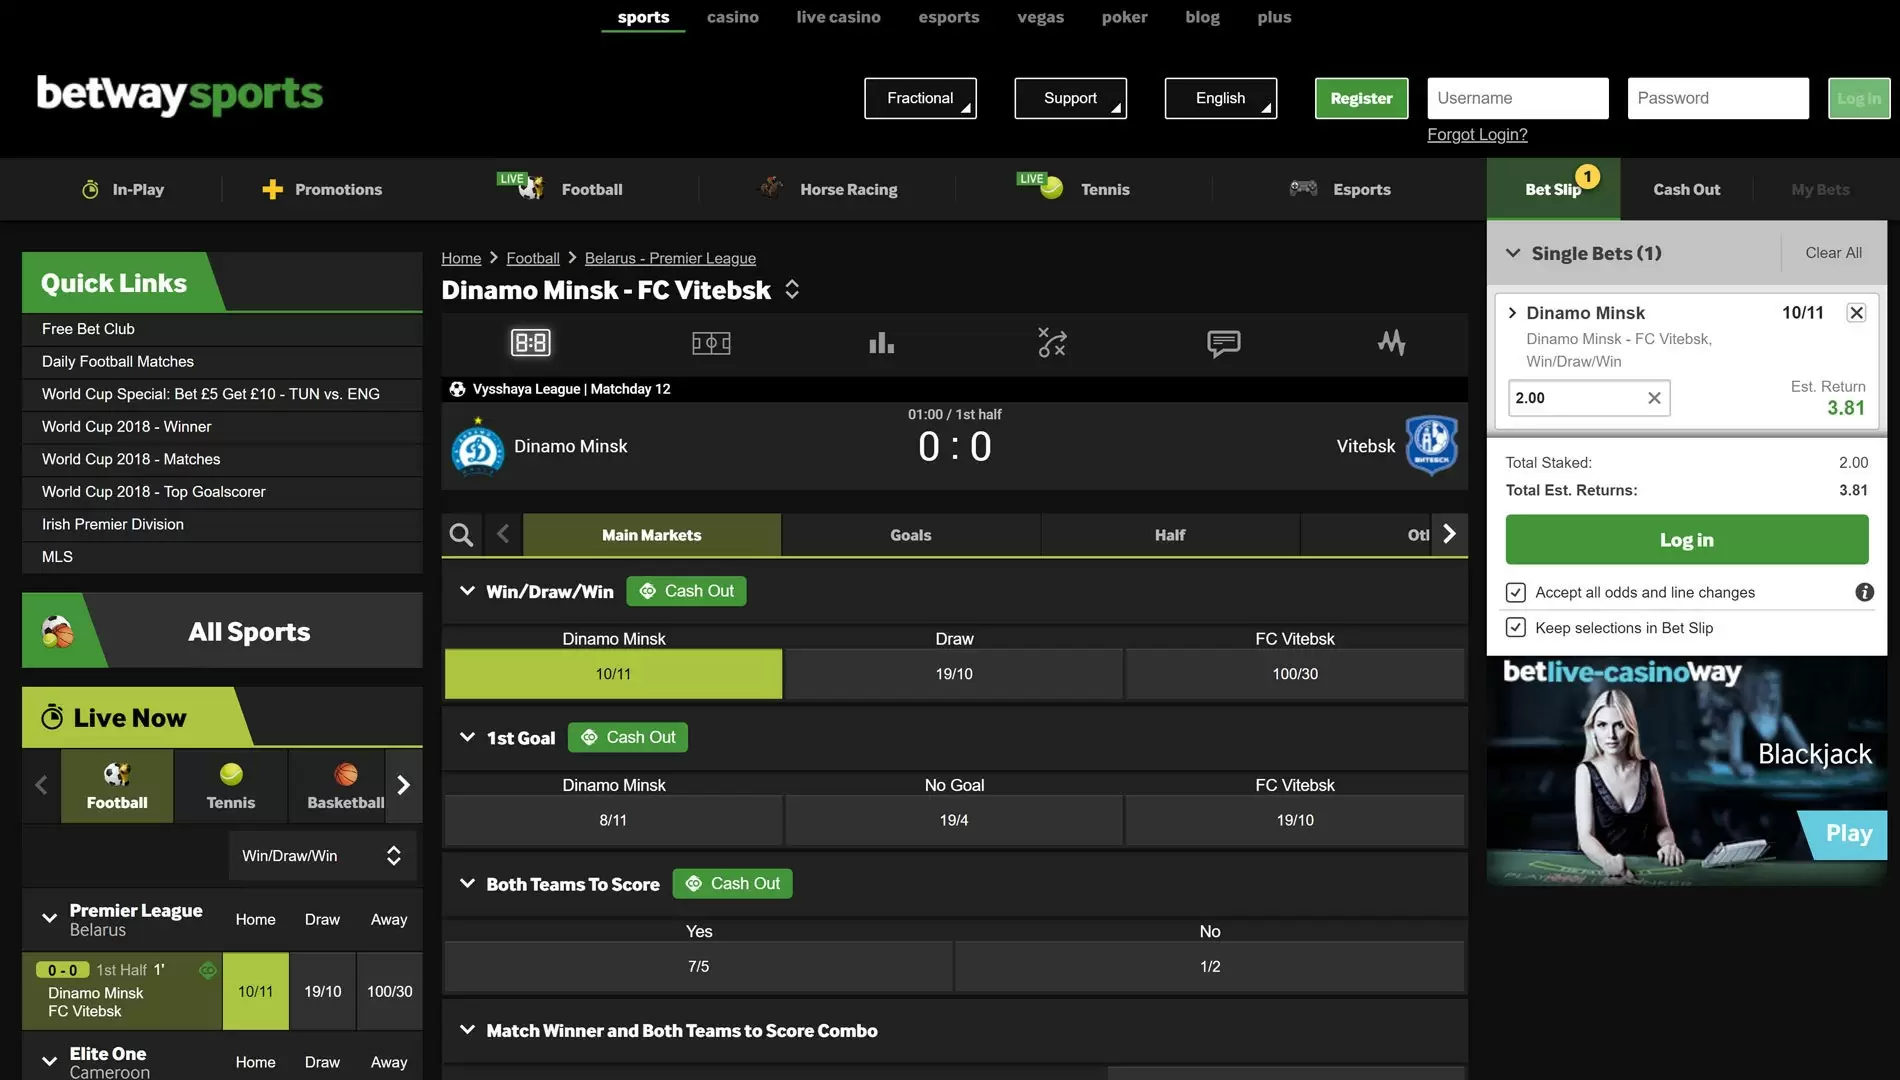1900x1080 pixels.
Task: Select Both Teams To Score No 1/2
Action: (1210, 966)
